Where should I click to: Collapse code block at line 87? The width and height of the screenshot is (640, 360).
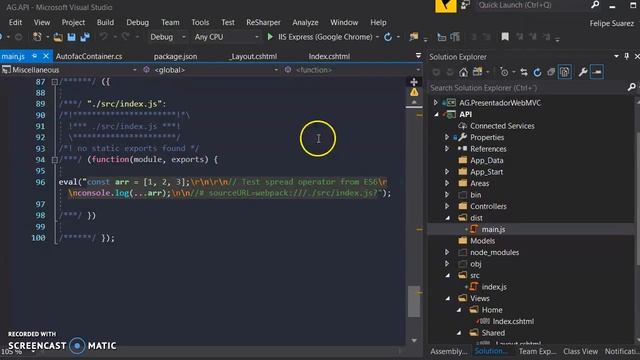(55, 82)
